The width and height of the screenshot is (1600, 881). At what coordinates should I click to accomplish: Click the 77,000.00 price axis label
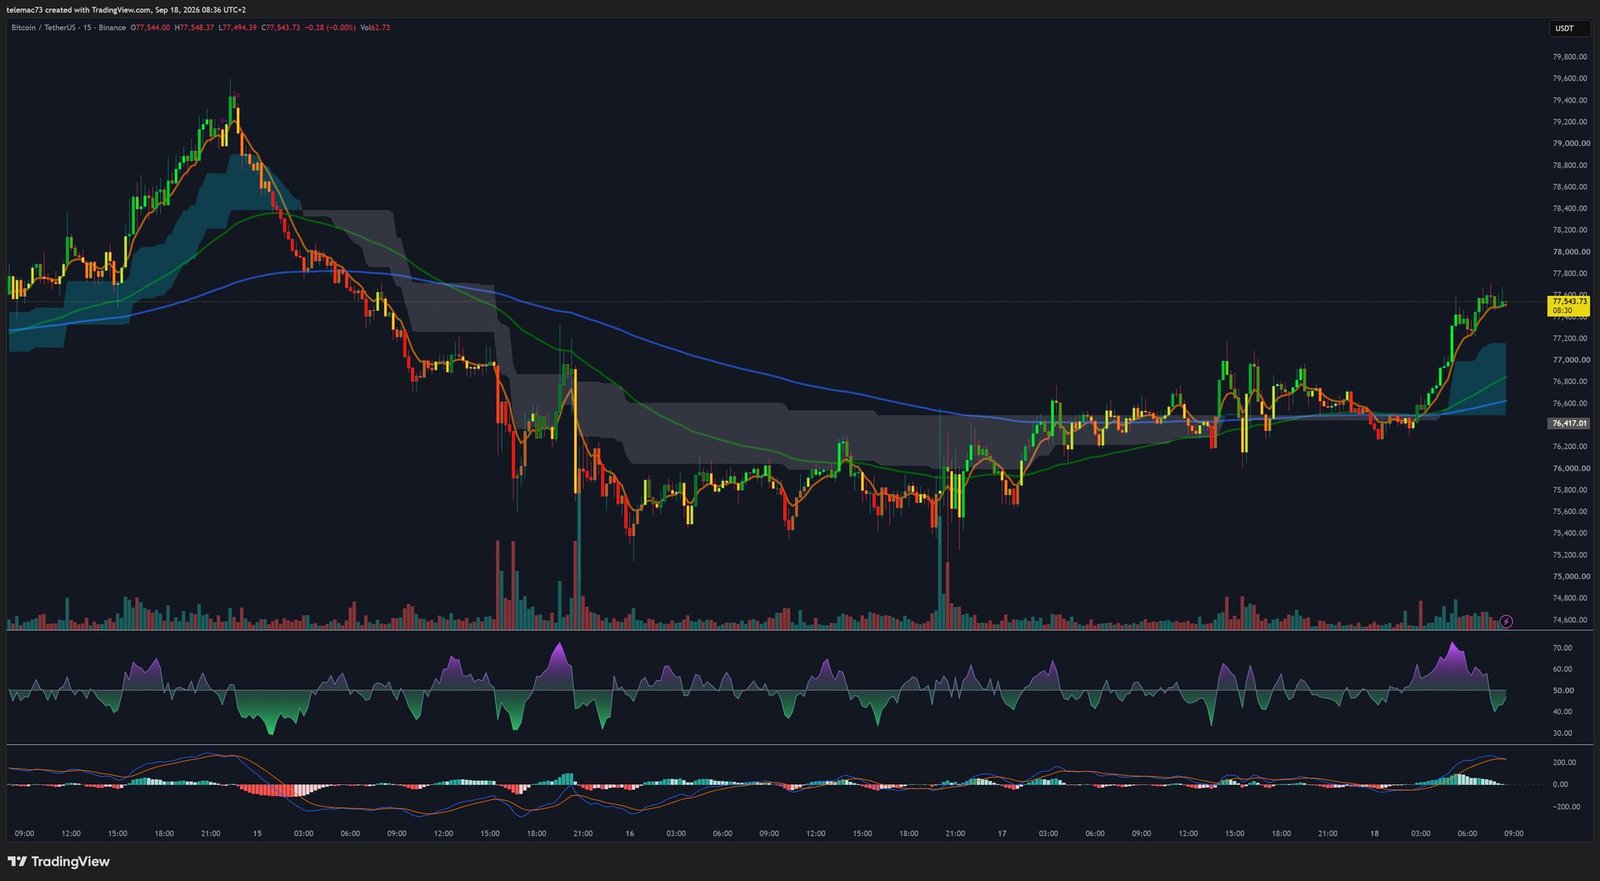[x=1570, y=360]
